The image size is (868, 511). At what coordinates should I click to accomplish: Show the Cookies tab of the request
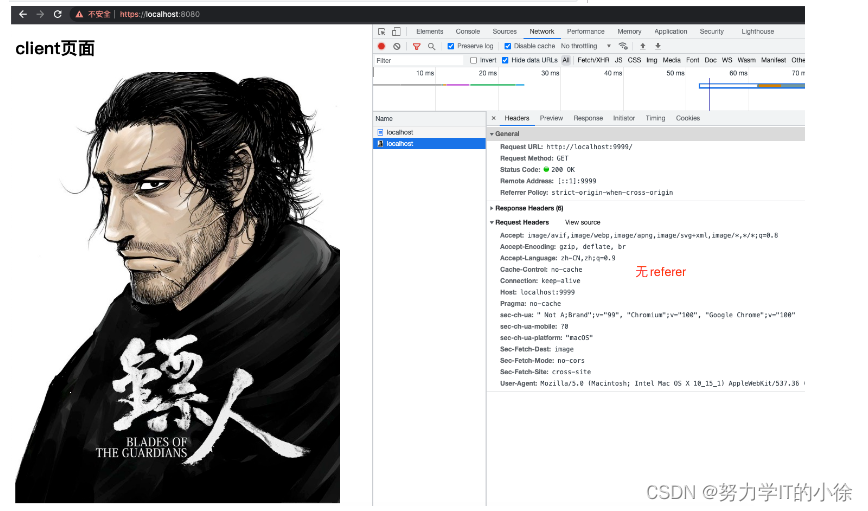pos(688,118)
